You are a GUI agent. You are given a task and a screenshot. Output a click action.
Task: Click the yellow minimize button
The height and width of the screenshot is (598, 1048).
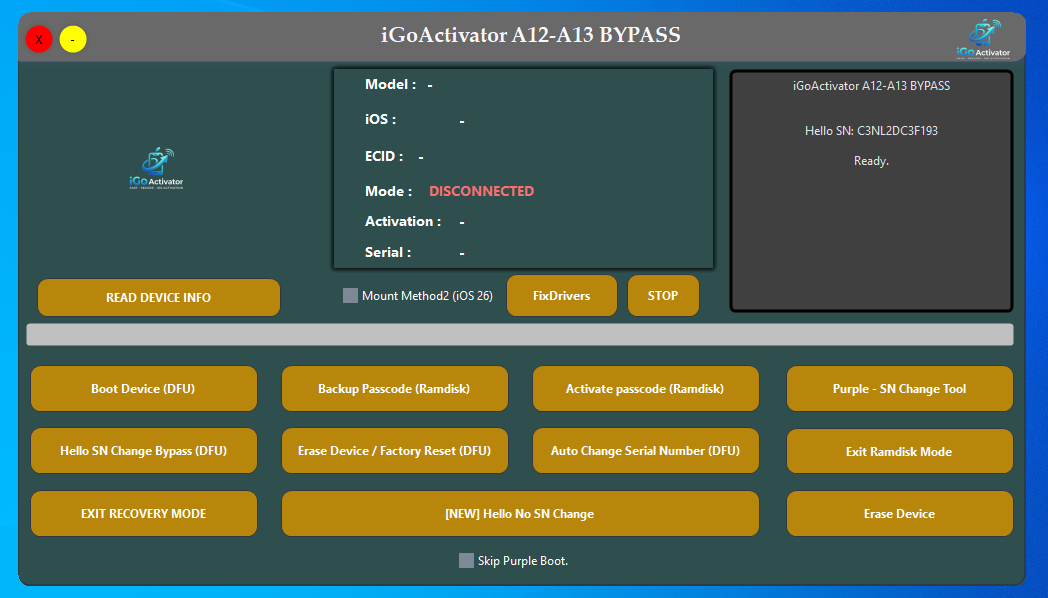(x=73, y=39)
